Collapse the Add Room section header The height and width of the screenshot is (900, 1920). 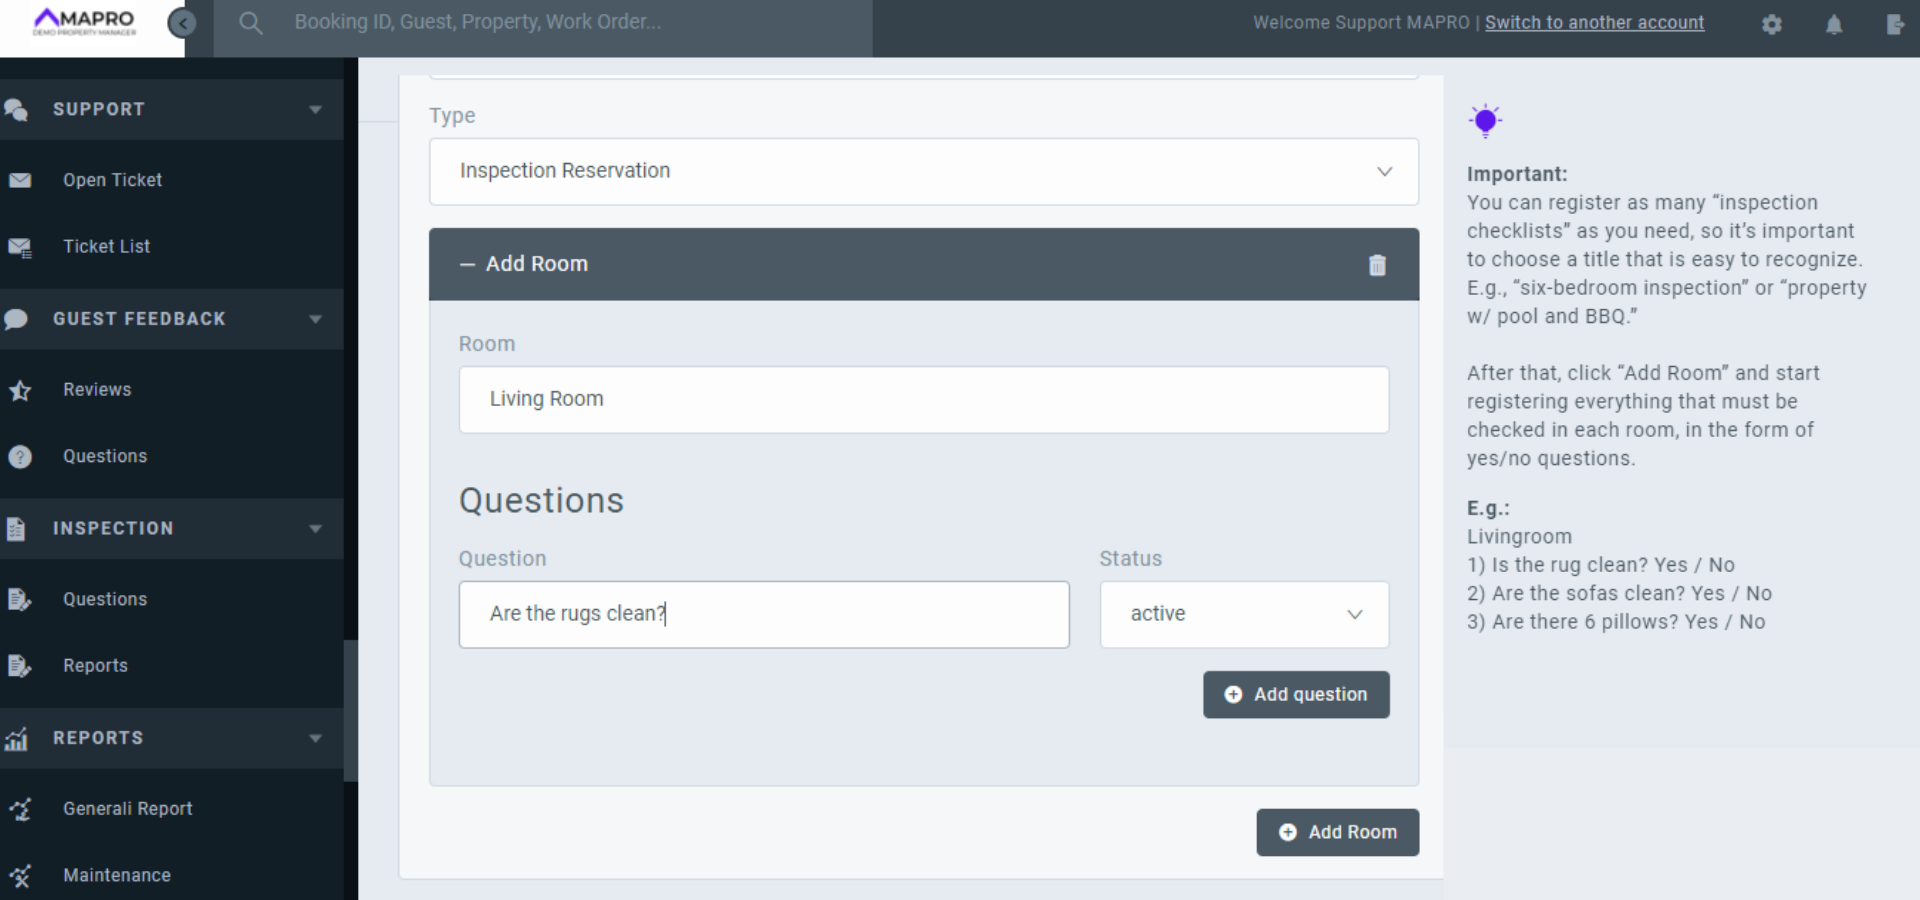point(525,264)
